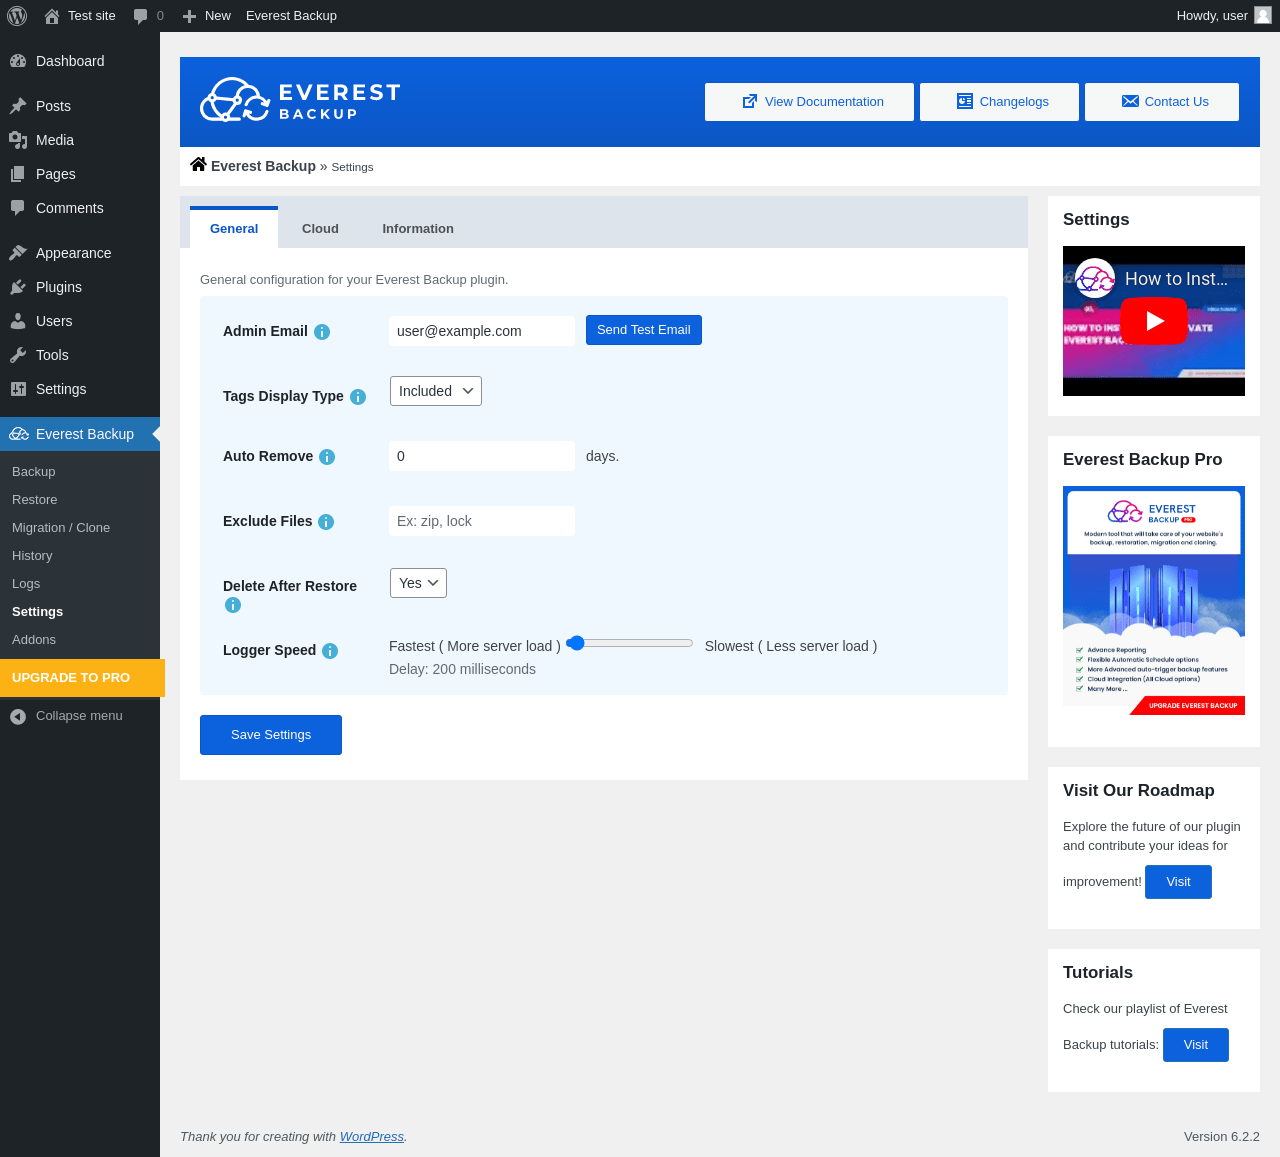Image resolution: width=1280 pixels, height=1157 pixels.
Task: Click the UPGRADE TO PRO menu item
Action: click(82, 678)
